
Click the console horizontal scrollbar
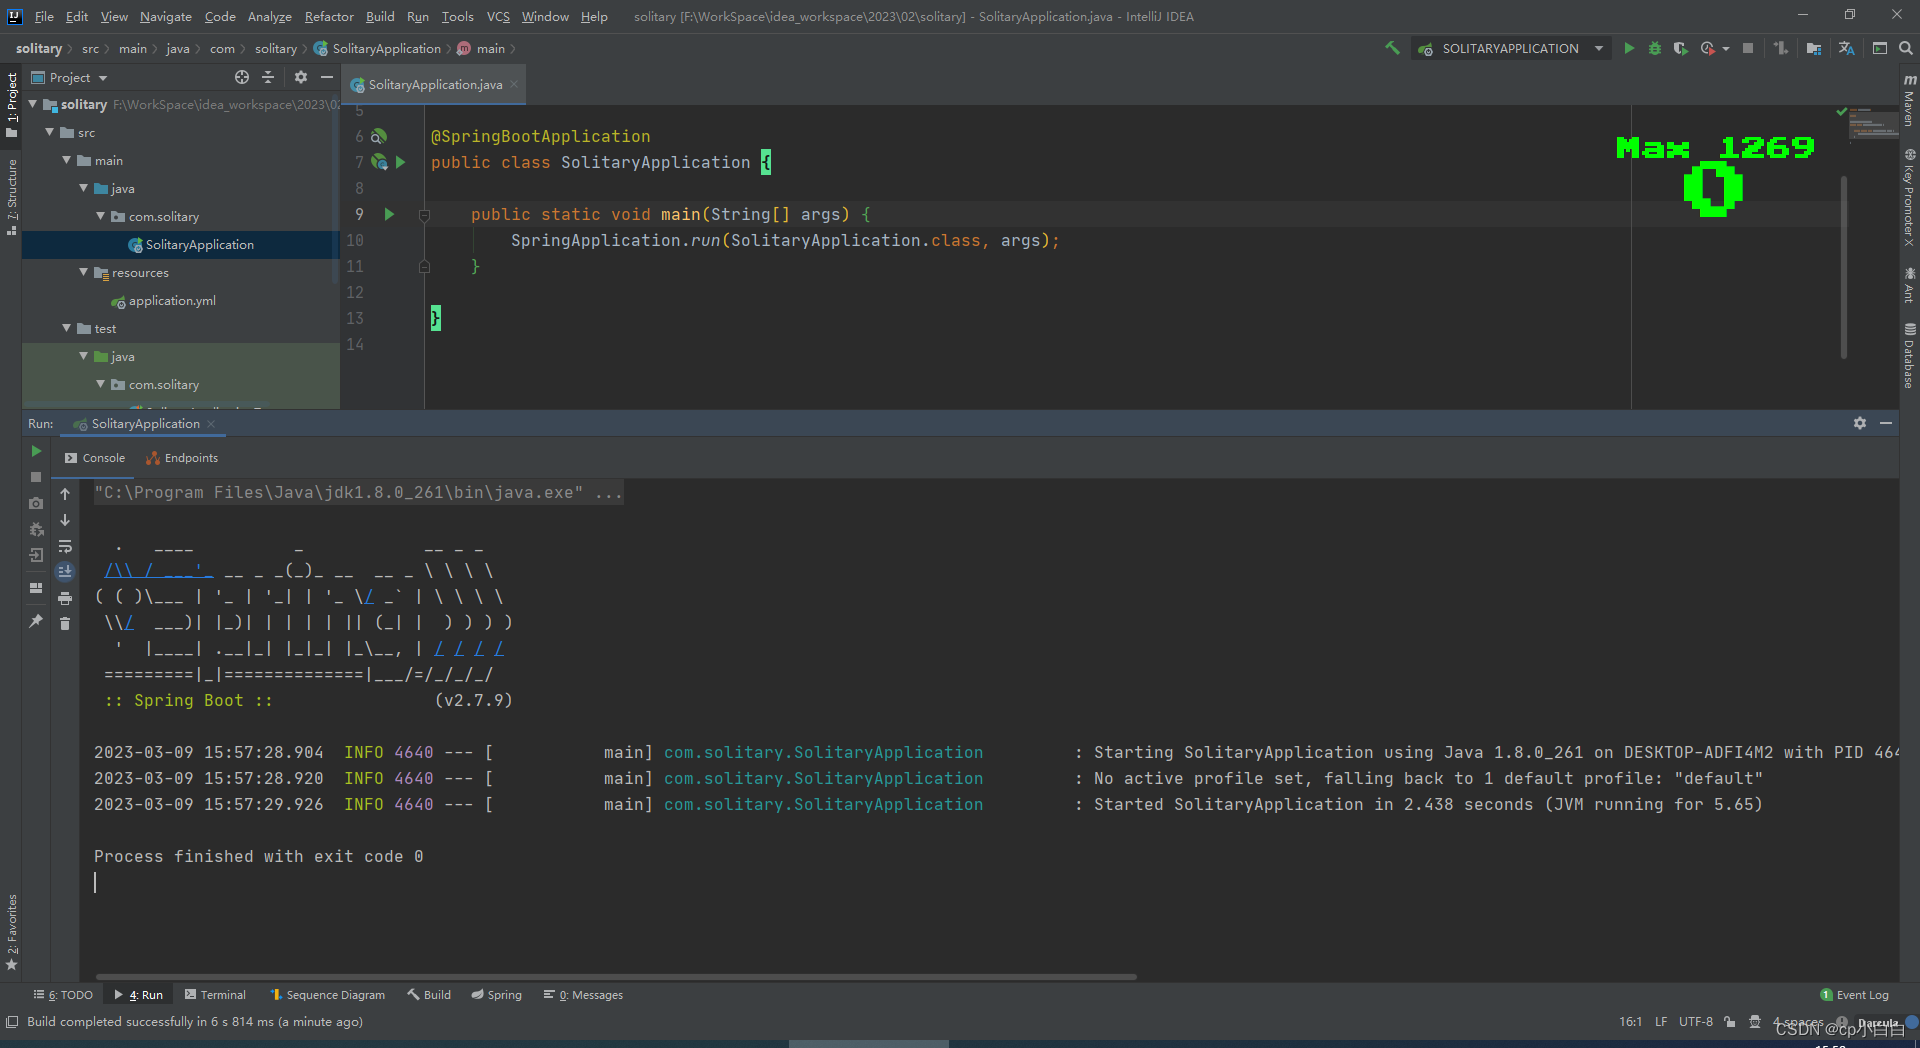[x=616, y=976]
